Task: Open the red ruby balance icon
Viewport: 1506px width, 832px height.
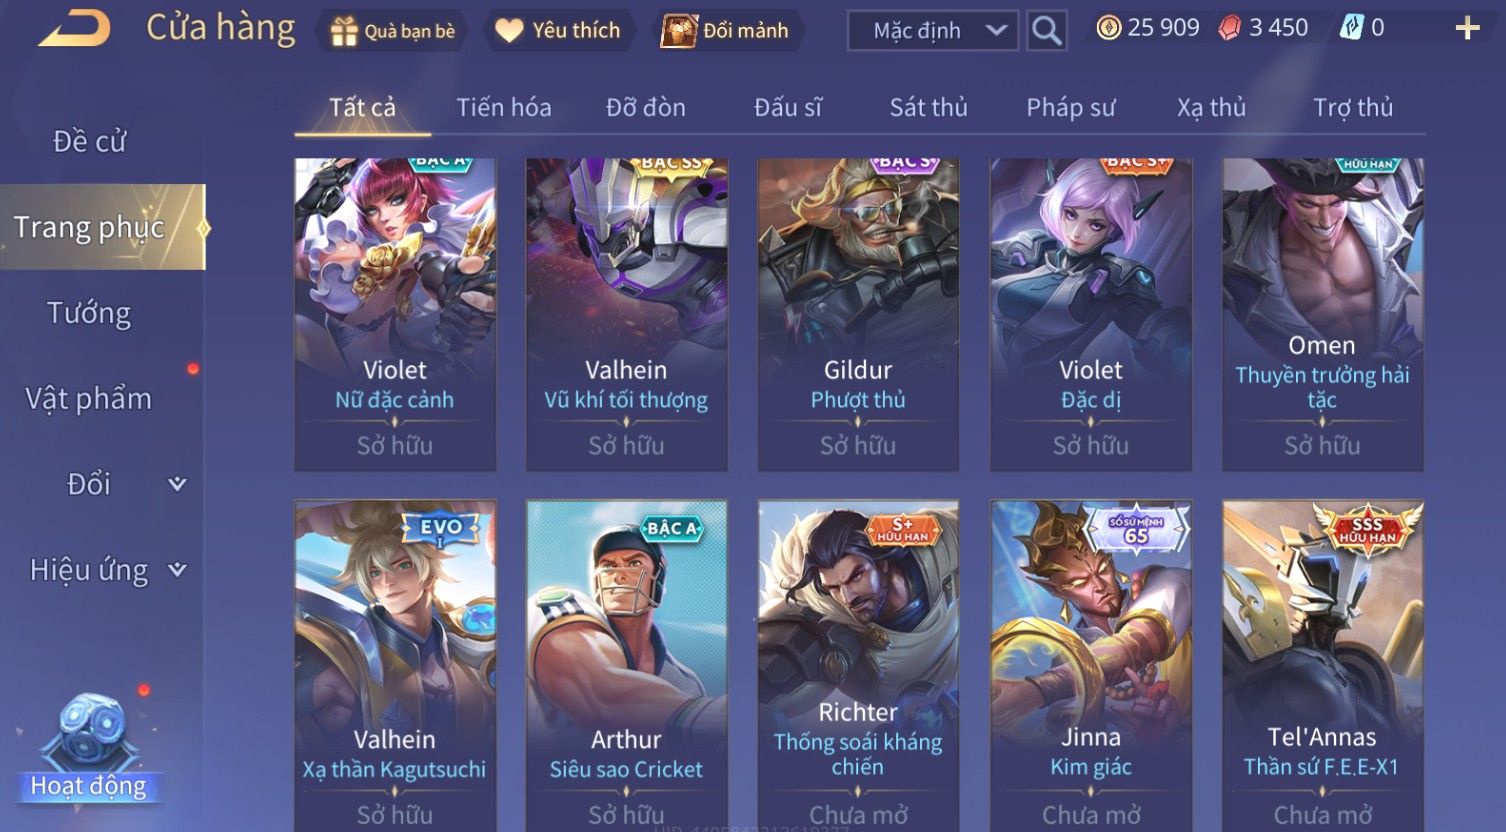Action: click(1229, 28)
